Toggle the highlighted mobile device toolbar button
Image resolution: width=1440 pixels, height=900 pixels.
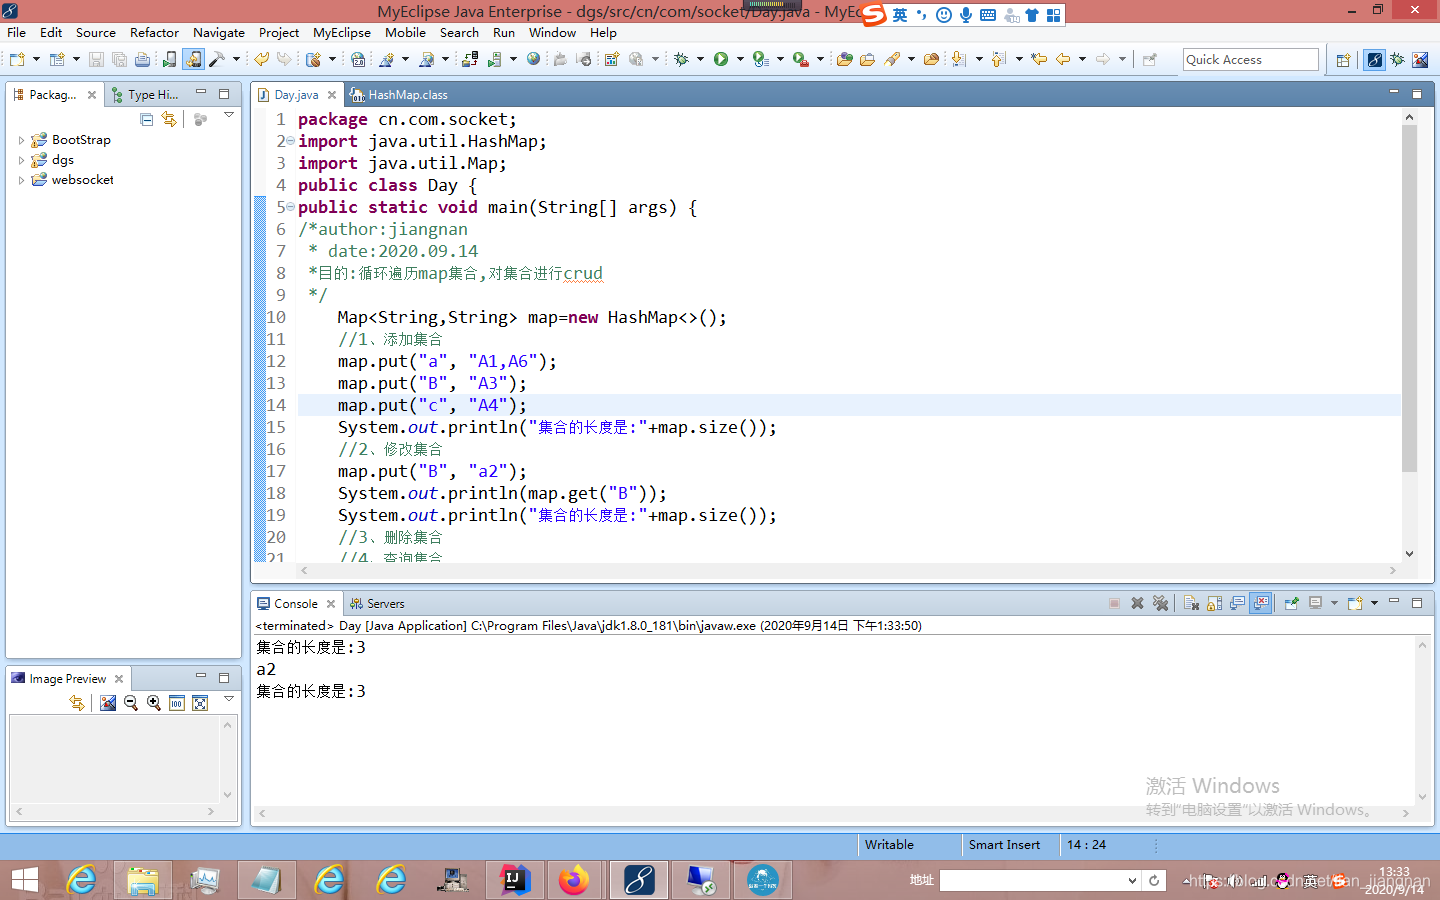pos(193,59)
